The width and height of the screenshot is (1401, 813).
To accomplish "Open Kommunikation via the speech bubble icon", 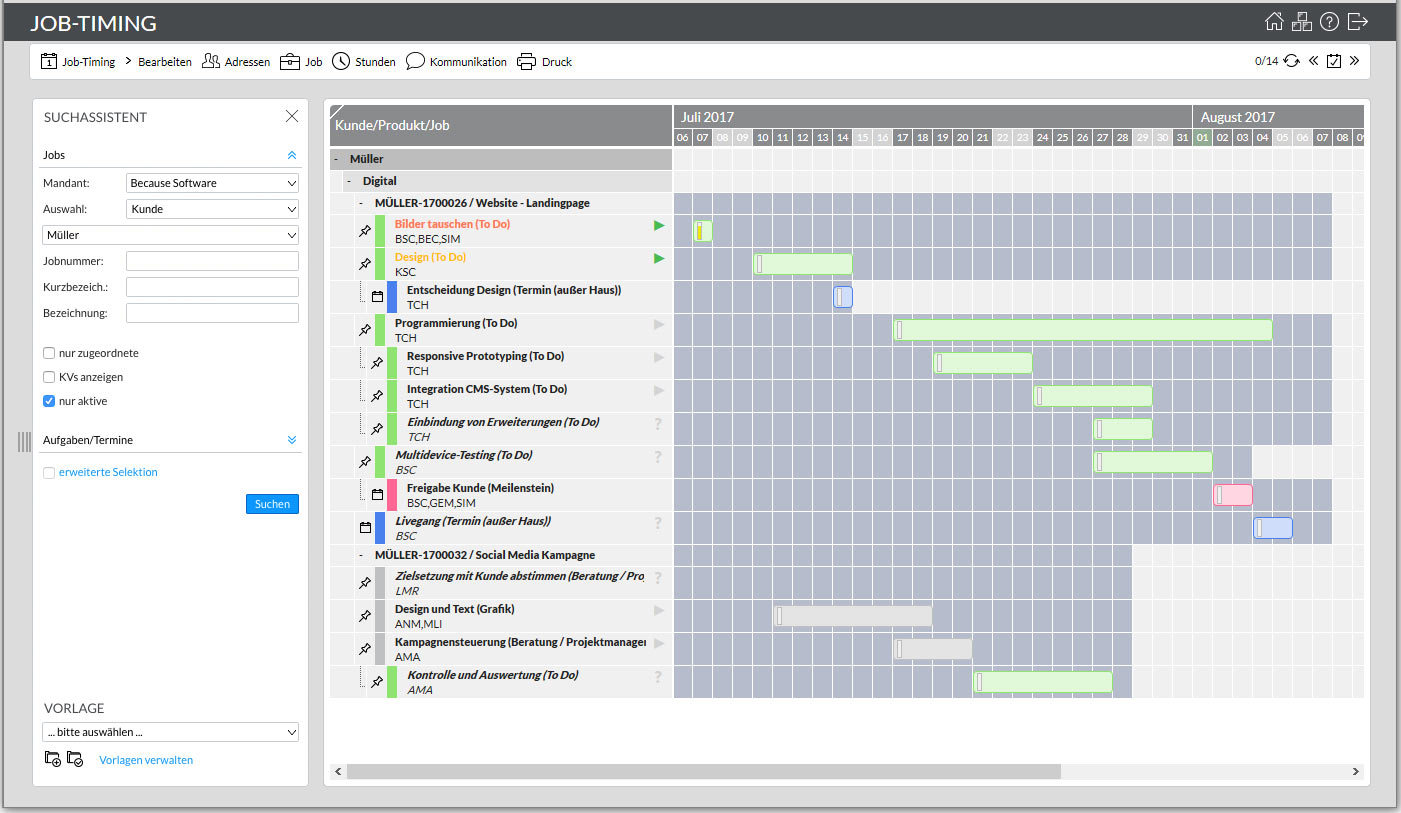I will click(414, 61).
